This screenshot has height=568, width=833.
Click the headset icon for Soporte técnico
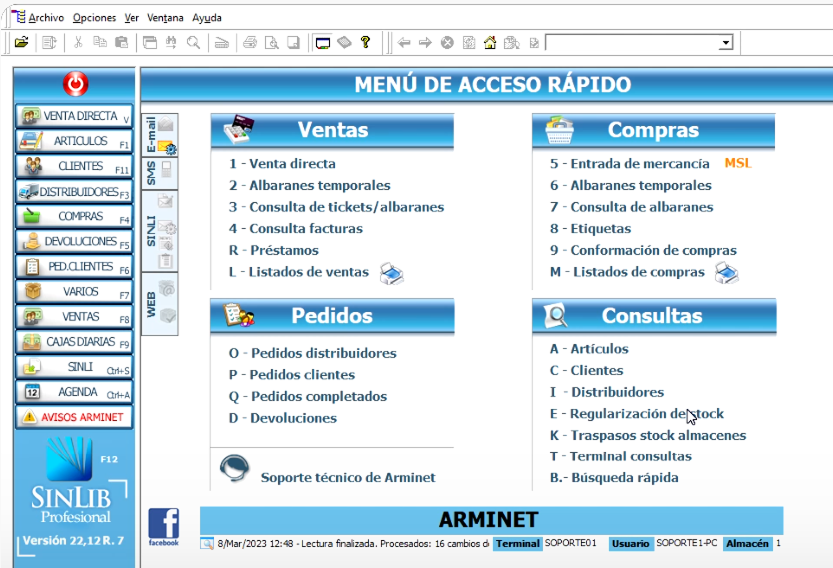[234, 470]
